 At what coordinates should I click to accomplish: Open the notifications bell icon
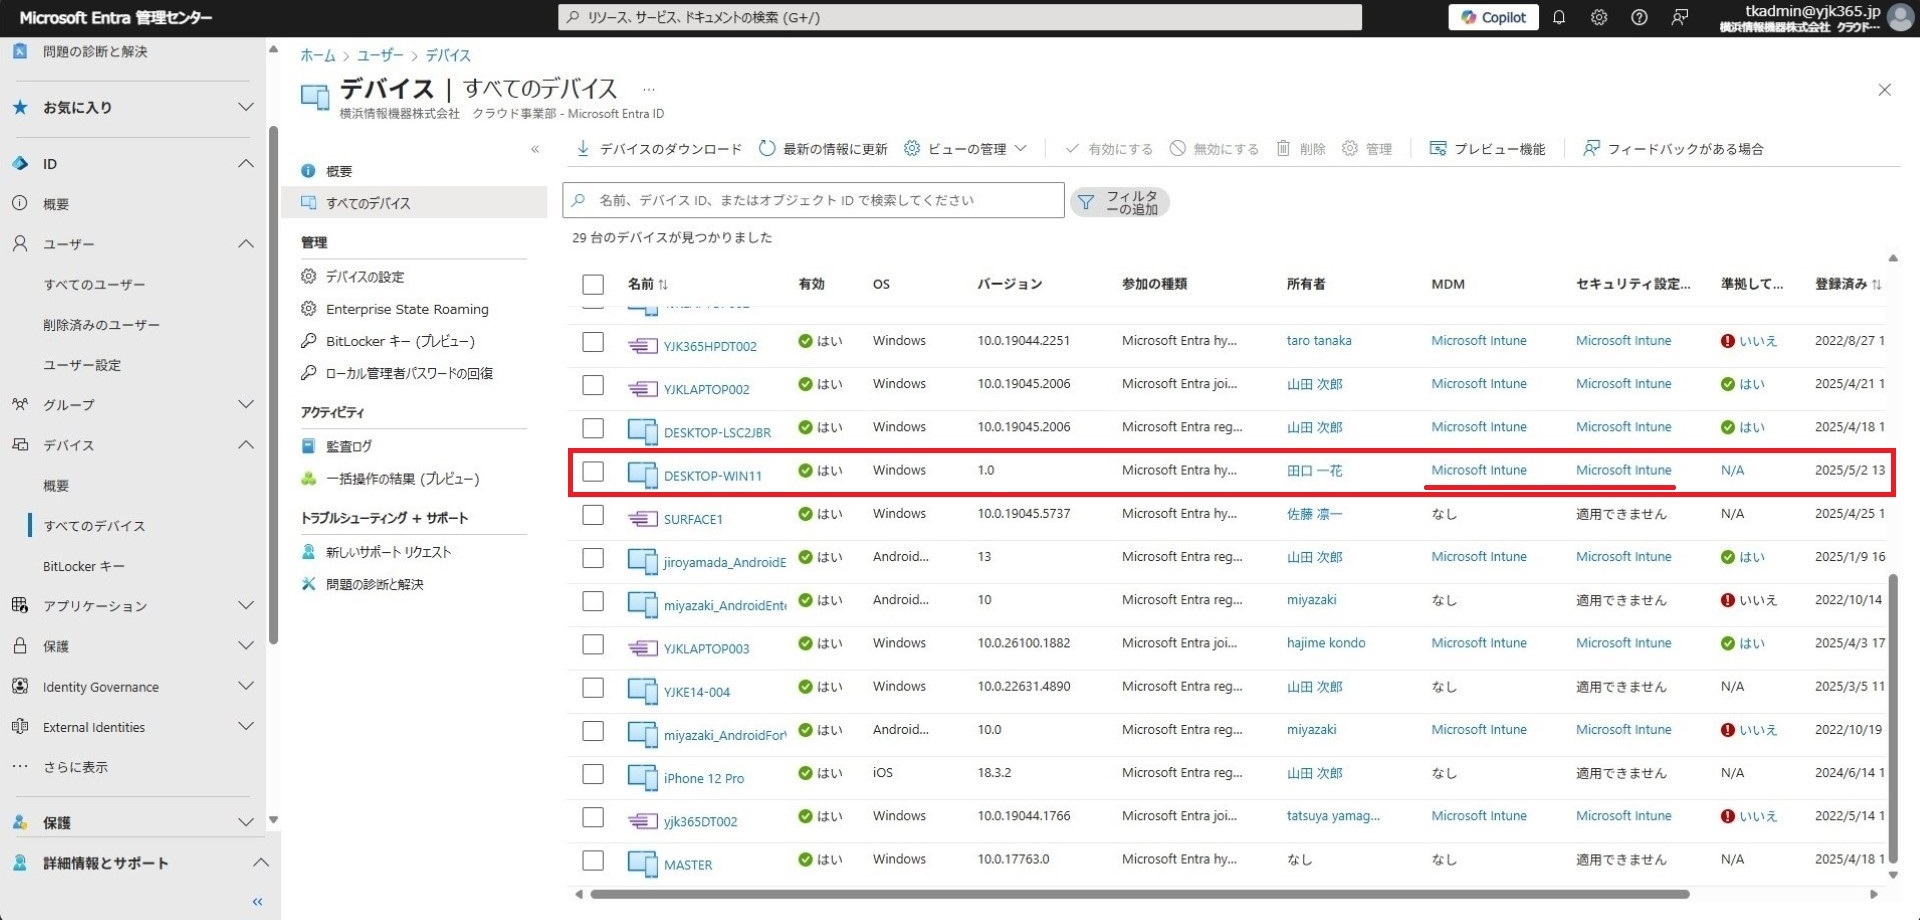point(1558,17)
